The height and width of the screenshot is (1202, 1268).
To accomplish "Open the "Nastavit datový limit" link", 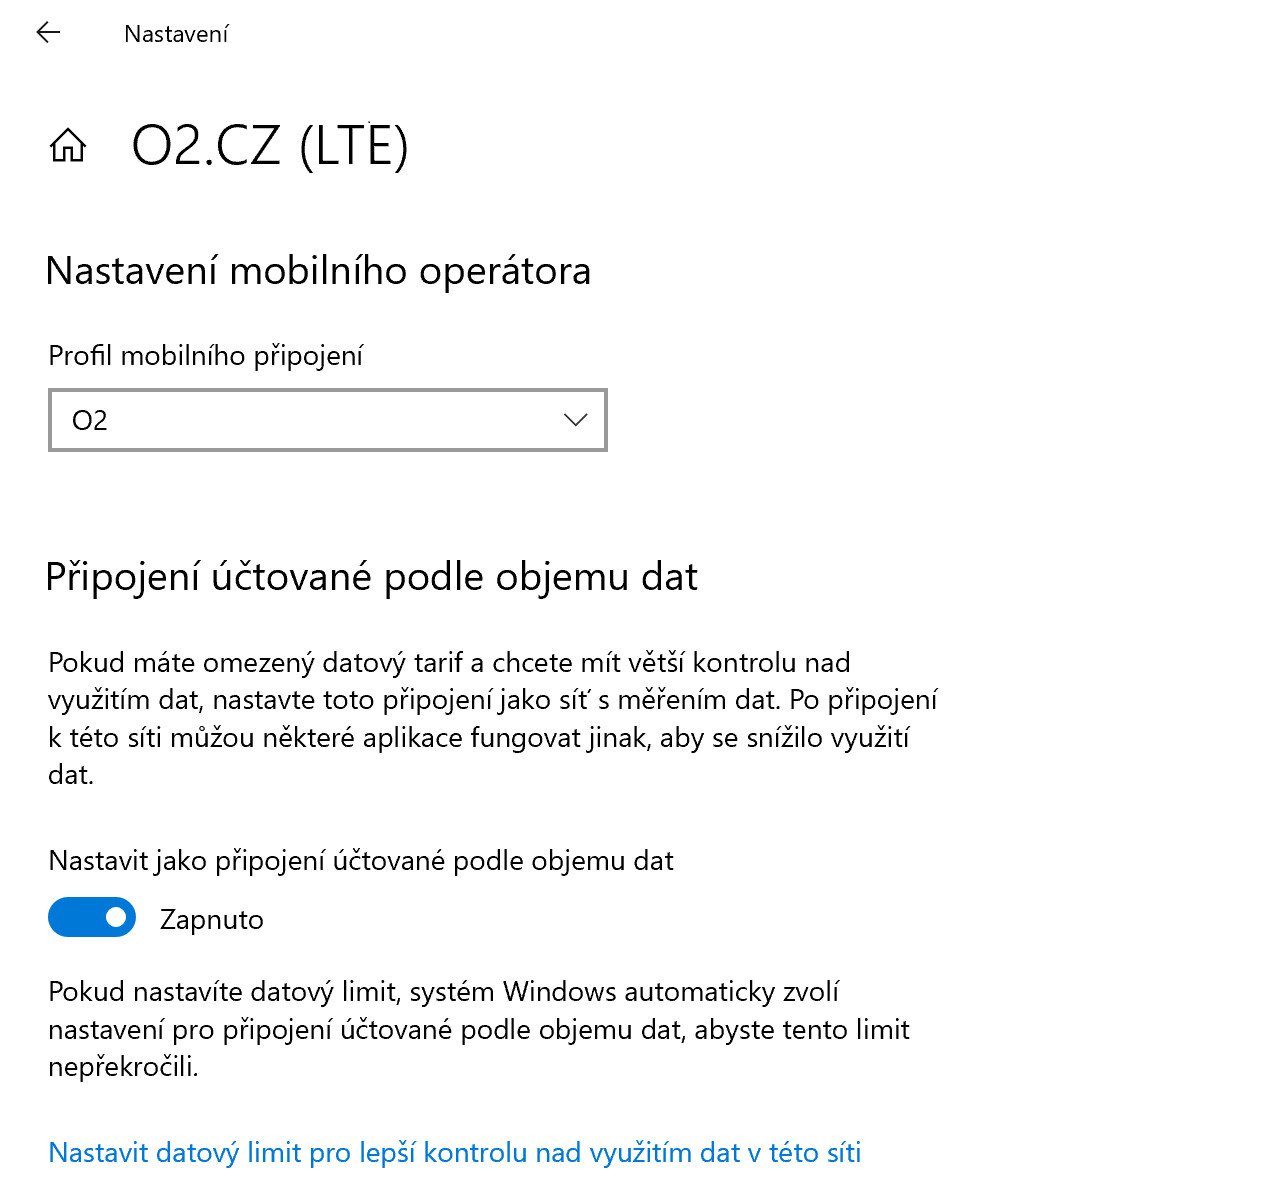I will (455, 1153).
